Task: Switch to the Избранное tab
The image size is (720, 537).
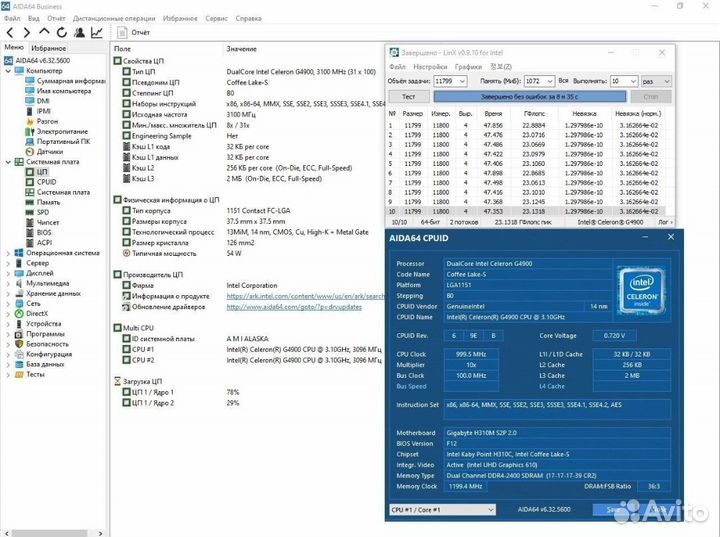Action: click(48, 47)
